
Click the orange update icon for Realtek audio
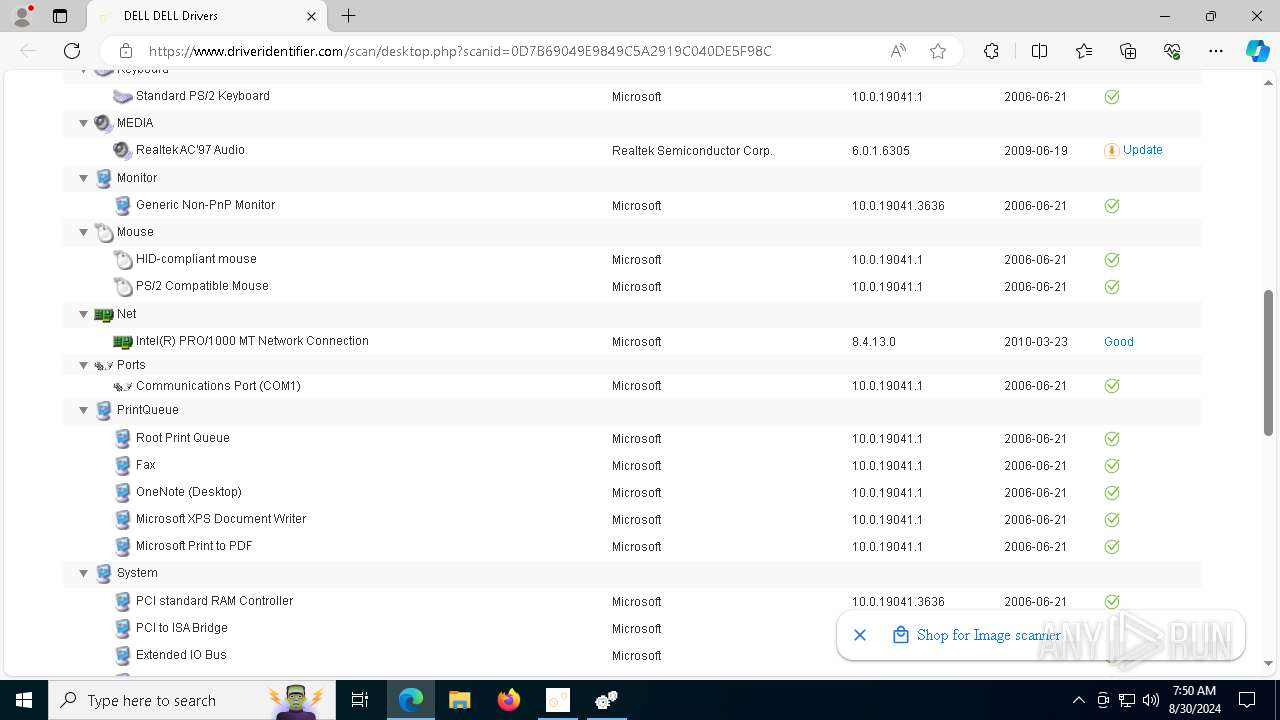[x=1111, y=150]
